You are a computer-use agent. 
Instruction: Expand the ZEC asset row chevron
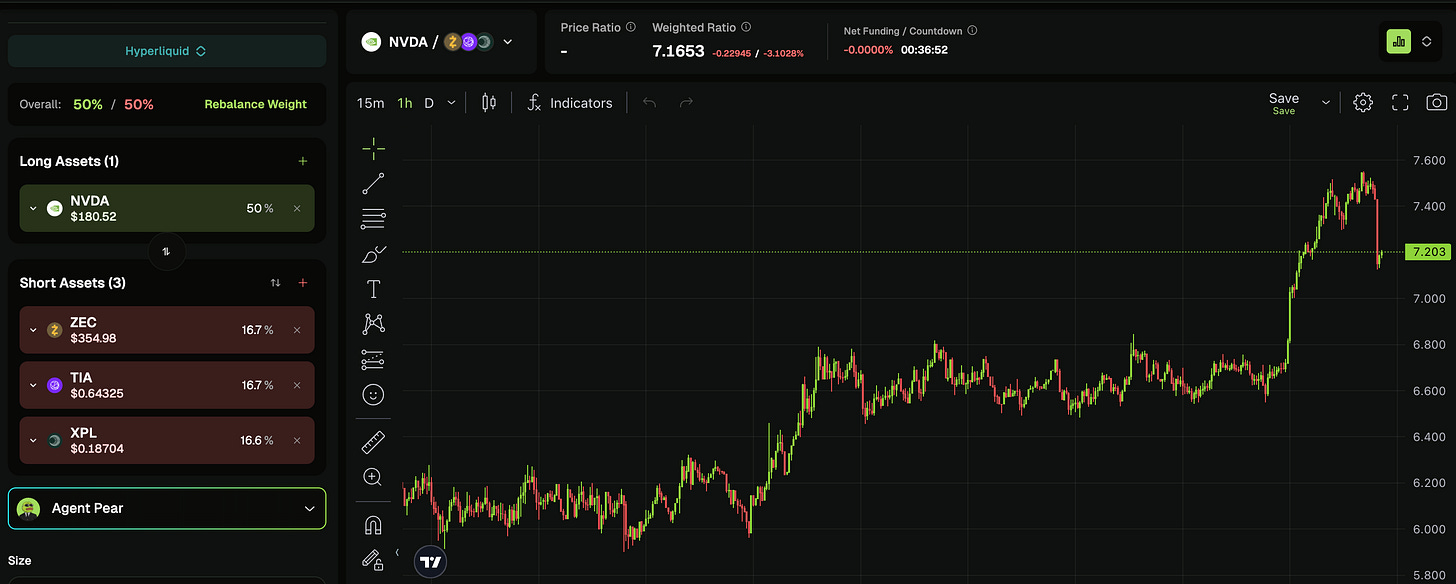pos(33,330)
